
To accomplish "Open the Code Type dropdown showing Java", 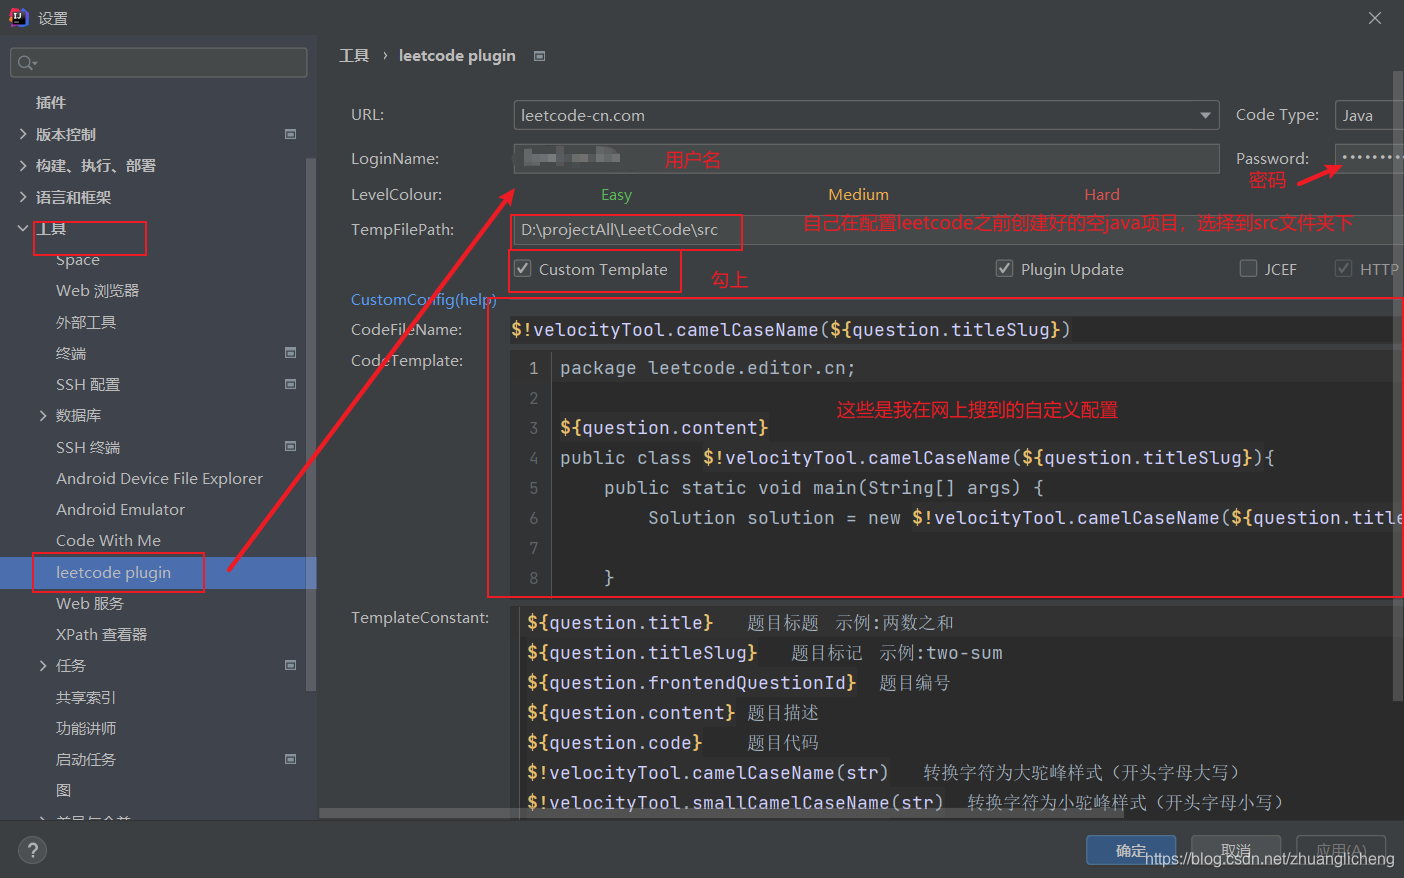I will pos(1369,115).
